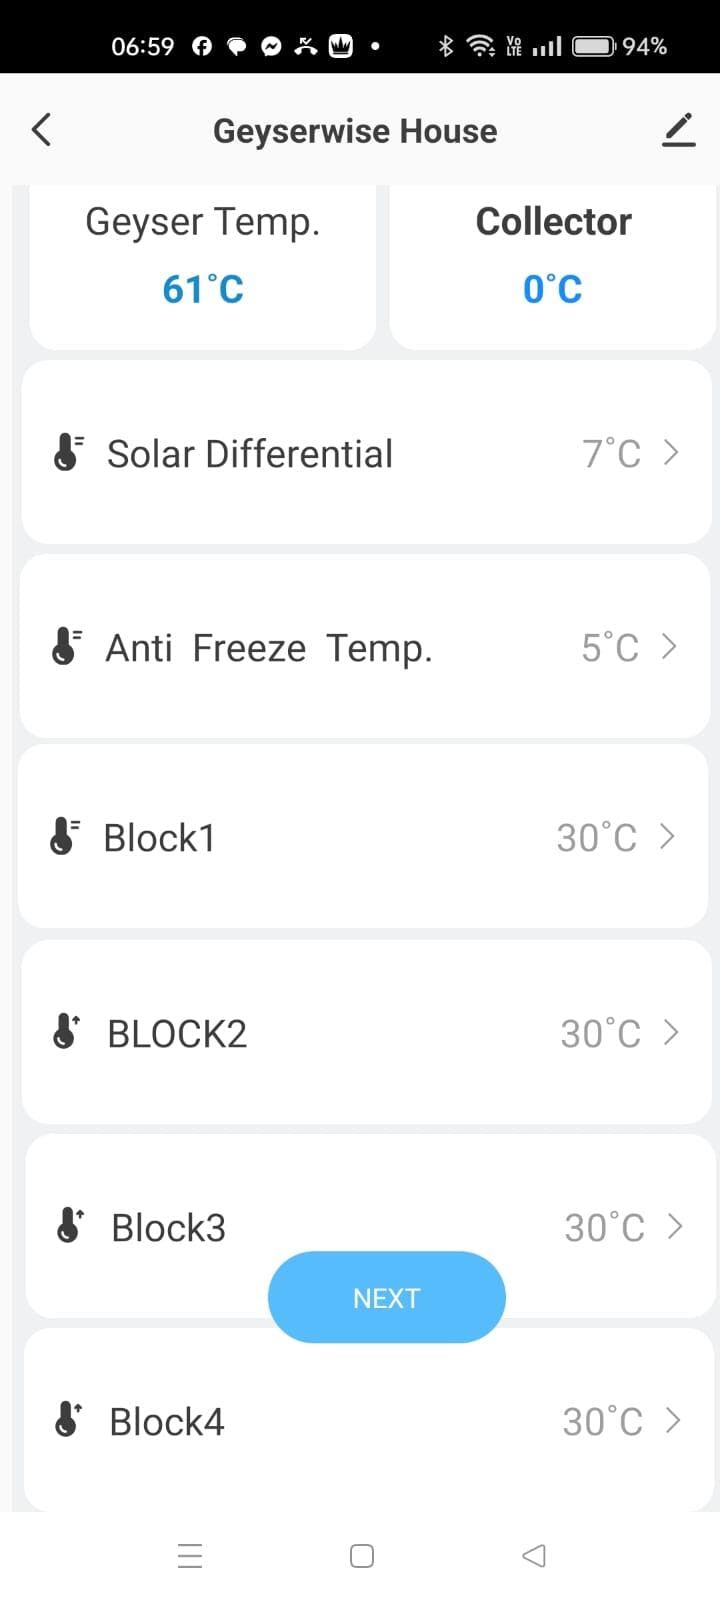This screenshot has height=1600, width=720.
Task: Expand Block4 chevron arrow
Action: click(x=673, y=1420)
